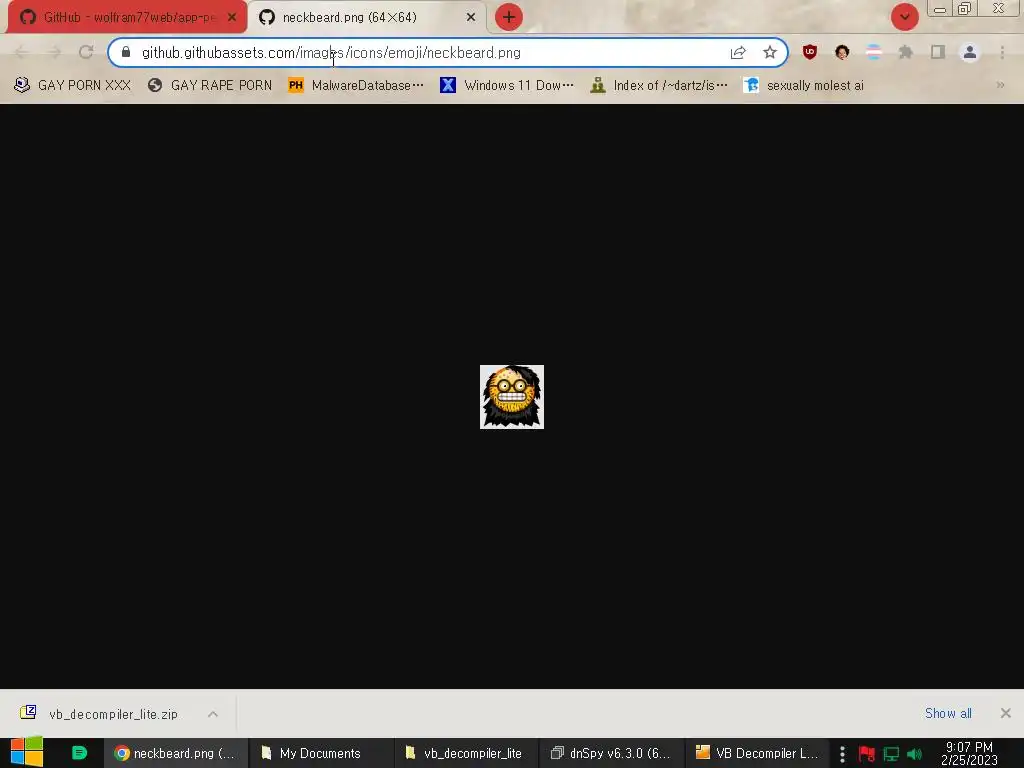Open the Windows Start menu
The height and width of the screenshot is (768, 1024).
[x=27, y=752]
